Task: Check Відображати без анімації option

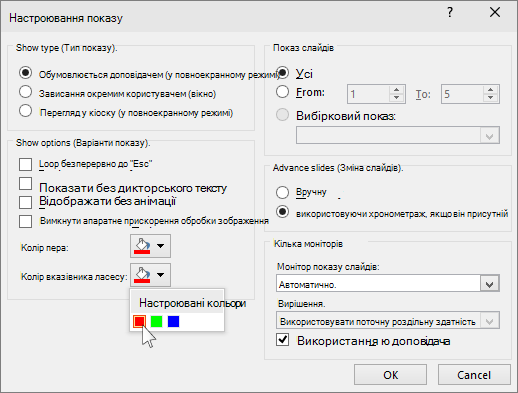Action: point(26,202)
